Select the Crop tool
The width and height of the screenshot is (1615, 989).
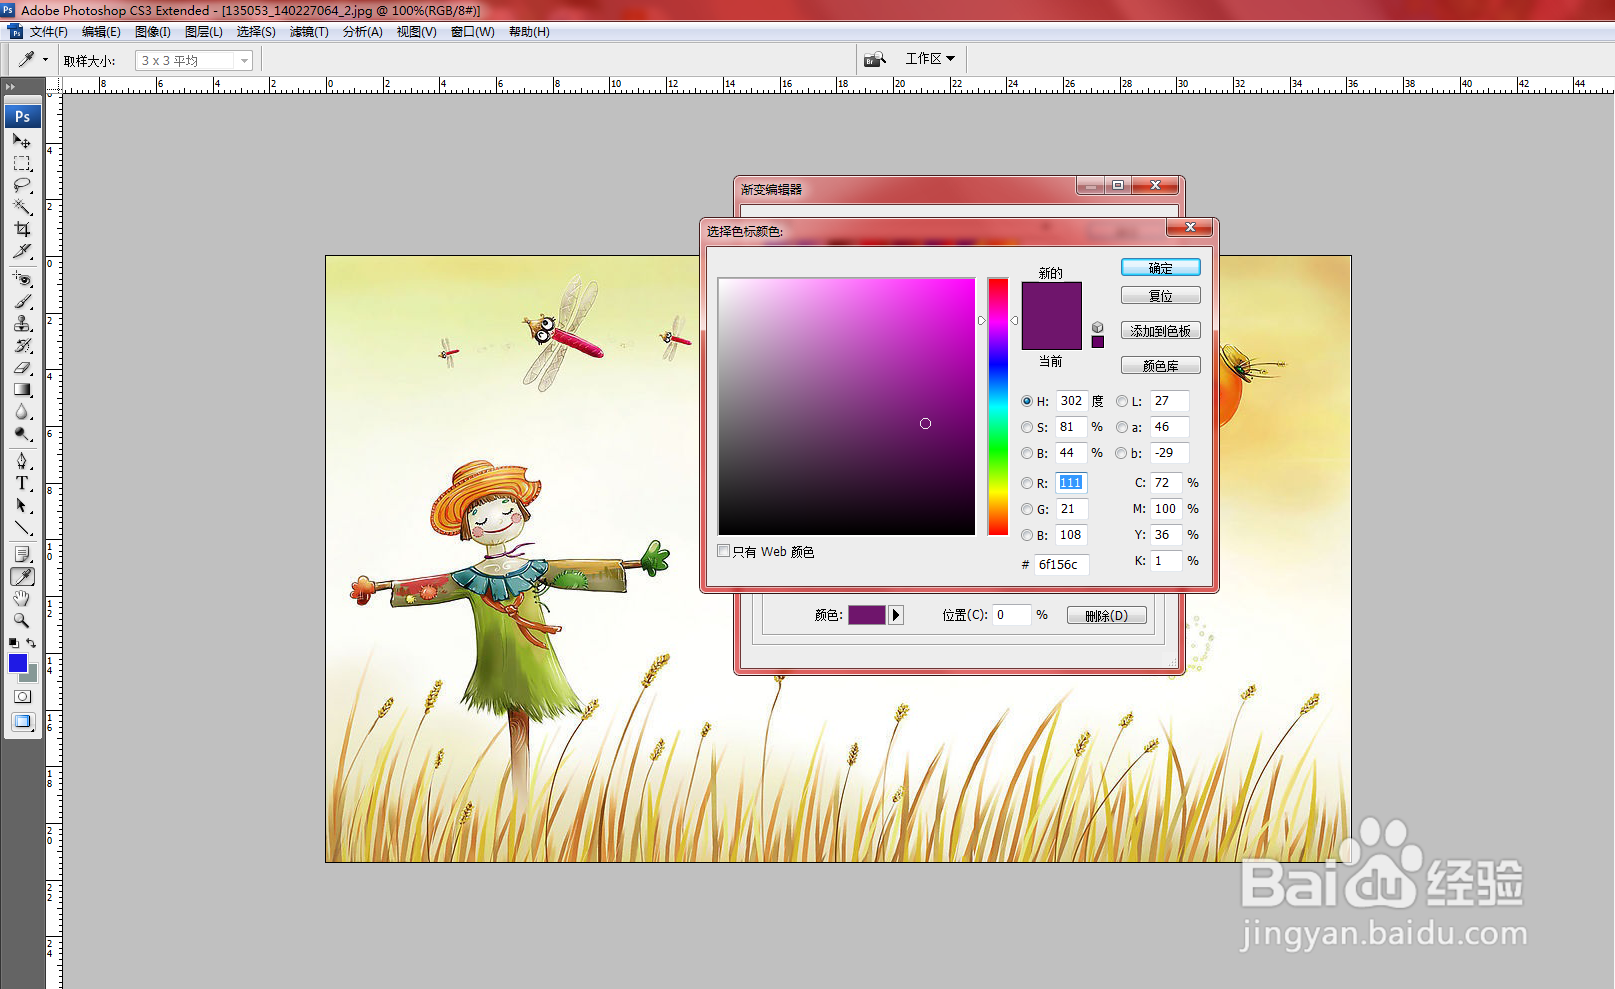click(x=22, y=229)
